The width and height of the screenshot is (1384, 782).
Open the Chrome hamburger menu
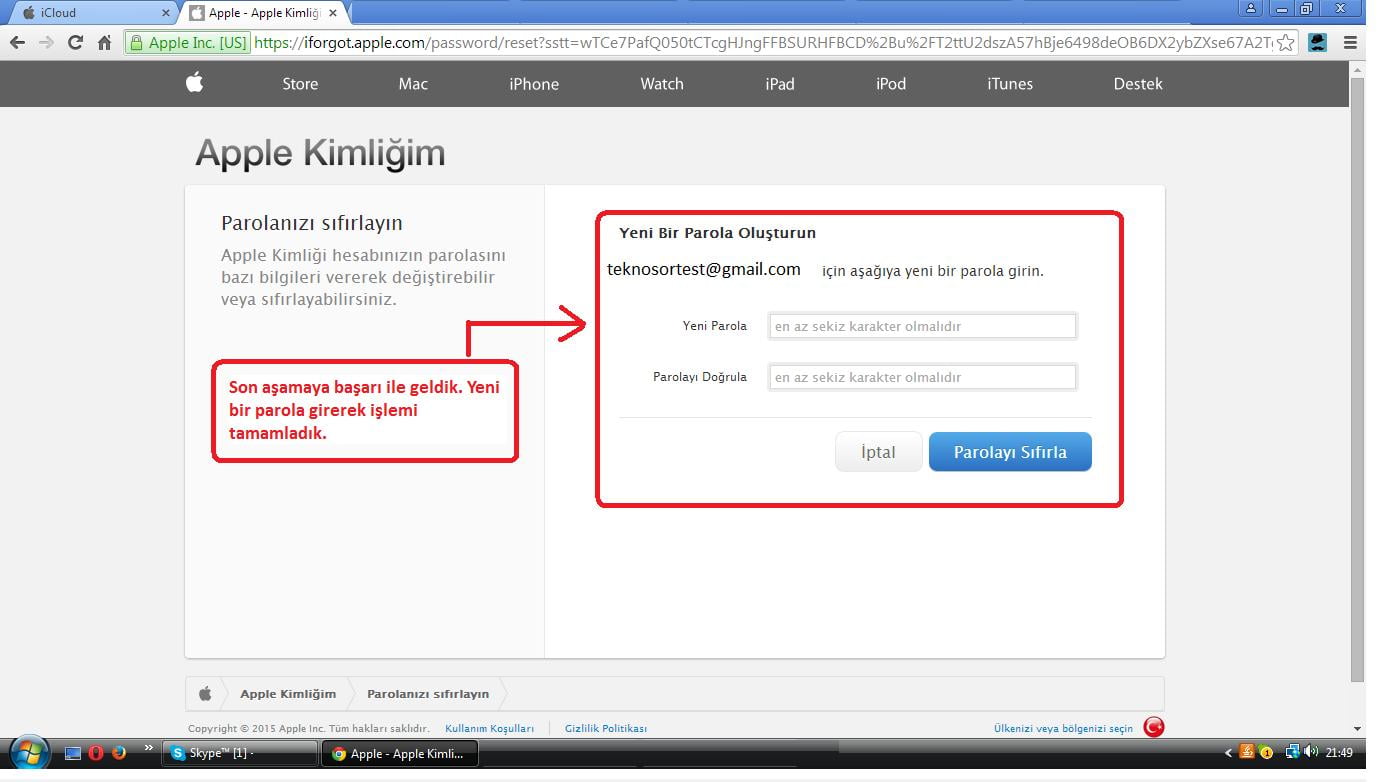pos(1350,43)
